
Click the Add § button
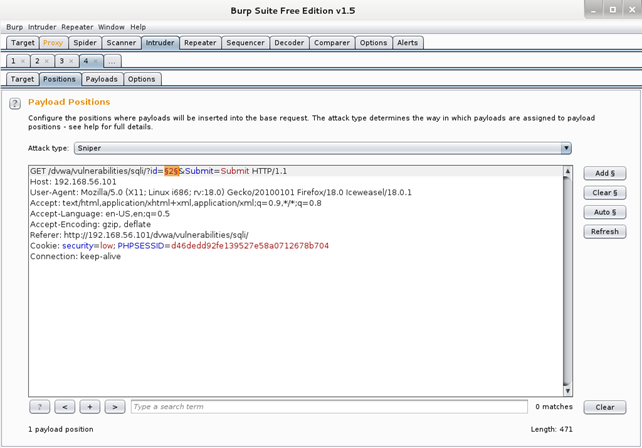pyautogui.click(x=604, y=173)
